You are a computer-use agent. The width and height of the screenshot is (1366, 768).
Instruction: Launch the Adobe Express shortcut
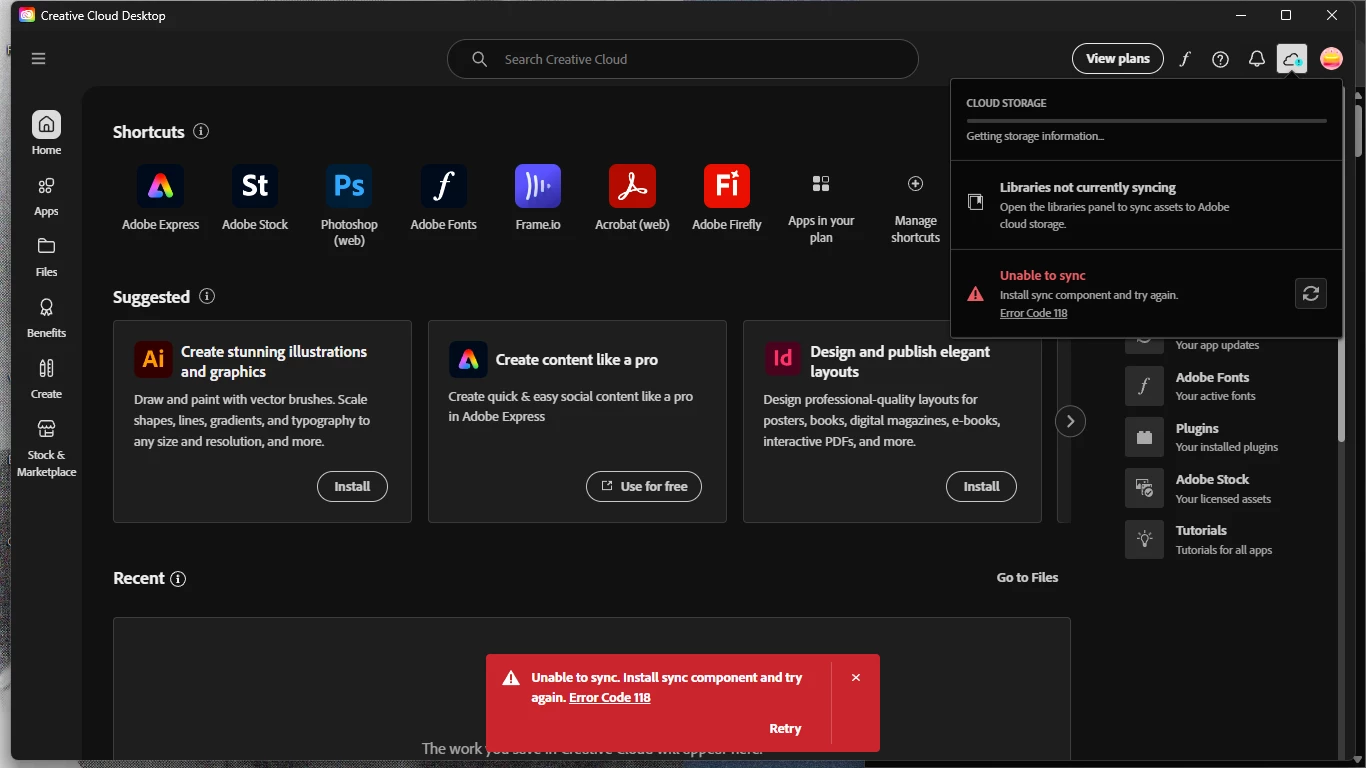[x=161, y=197]
